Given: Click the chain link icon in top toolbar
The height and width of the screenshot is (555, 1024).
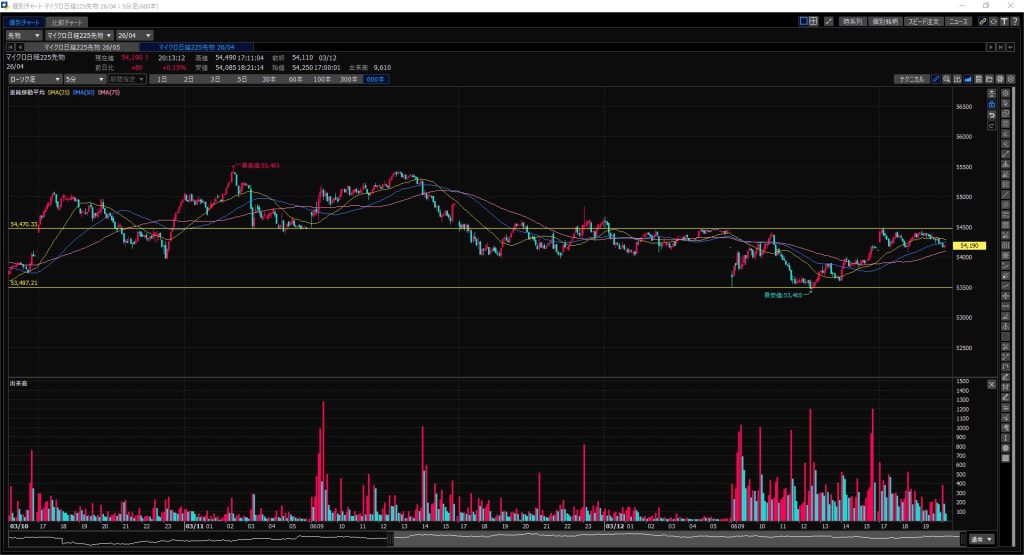Looking at the screenshot, I should click(x=983, y=21).
